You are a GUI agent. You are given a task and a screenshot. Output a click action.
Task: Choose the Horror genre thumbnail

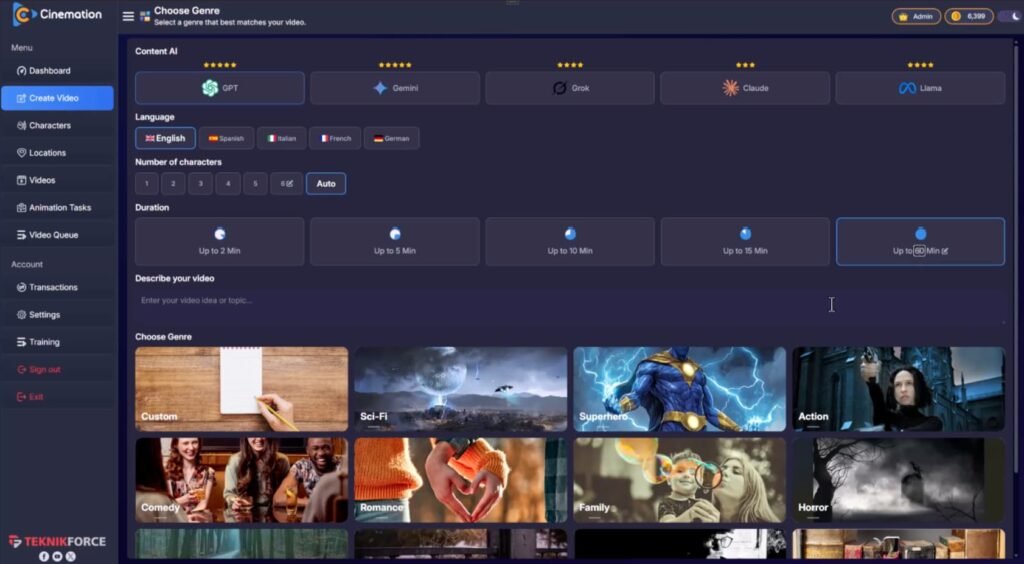coord(899,480)
